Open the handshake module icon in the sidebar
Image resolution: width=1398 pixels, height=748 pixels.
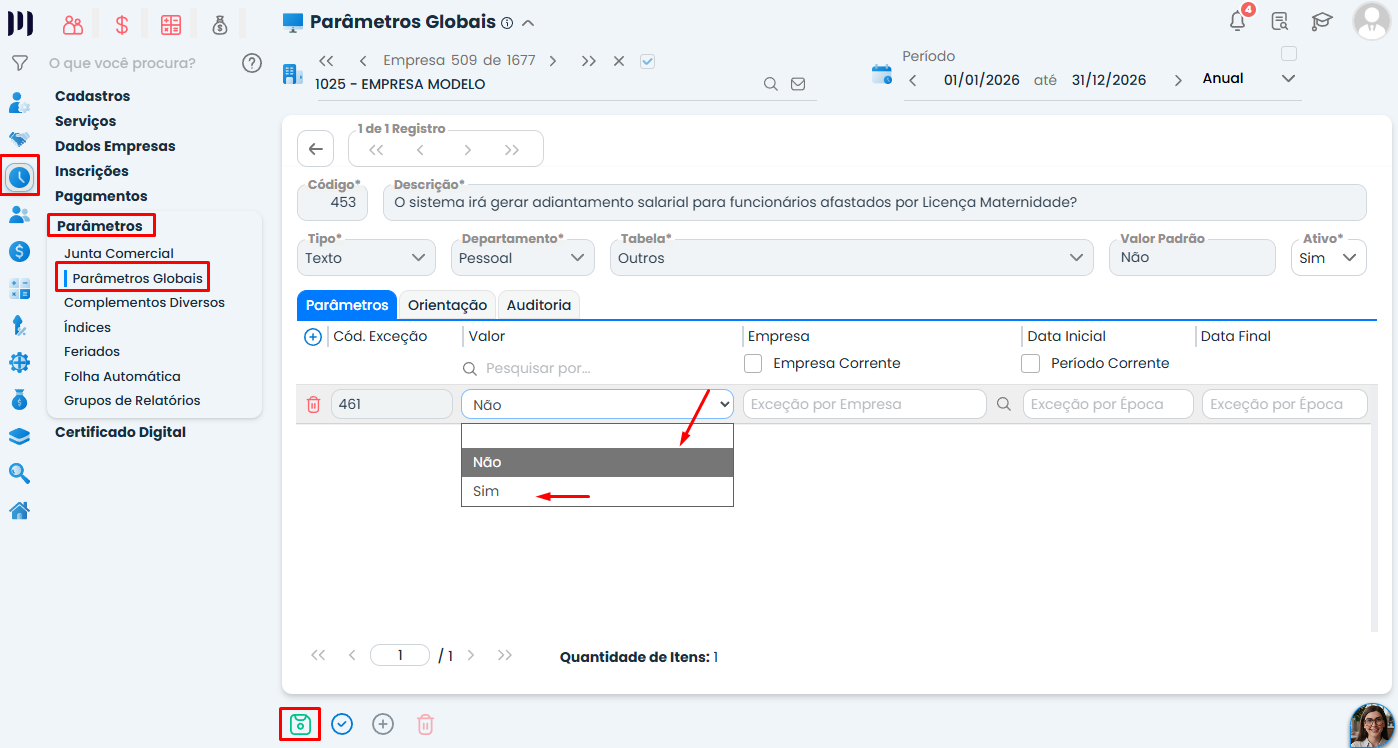(x=19, y=139)
